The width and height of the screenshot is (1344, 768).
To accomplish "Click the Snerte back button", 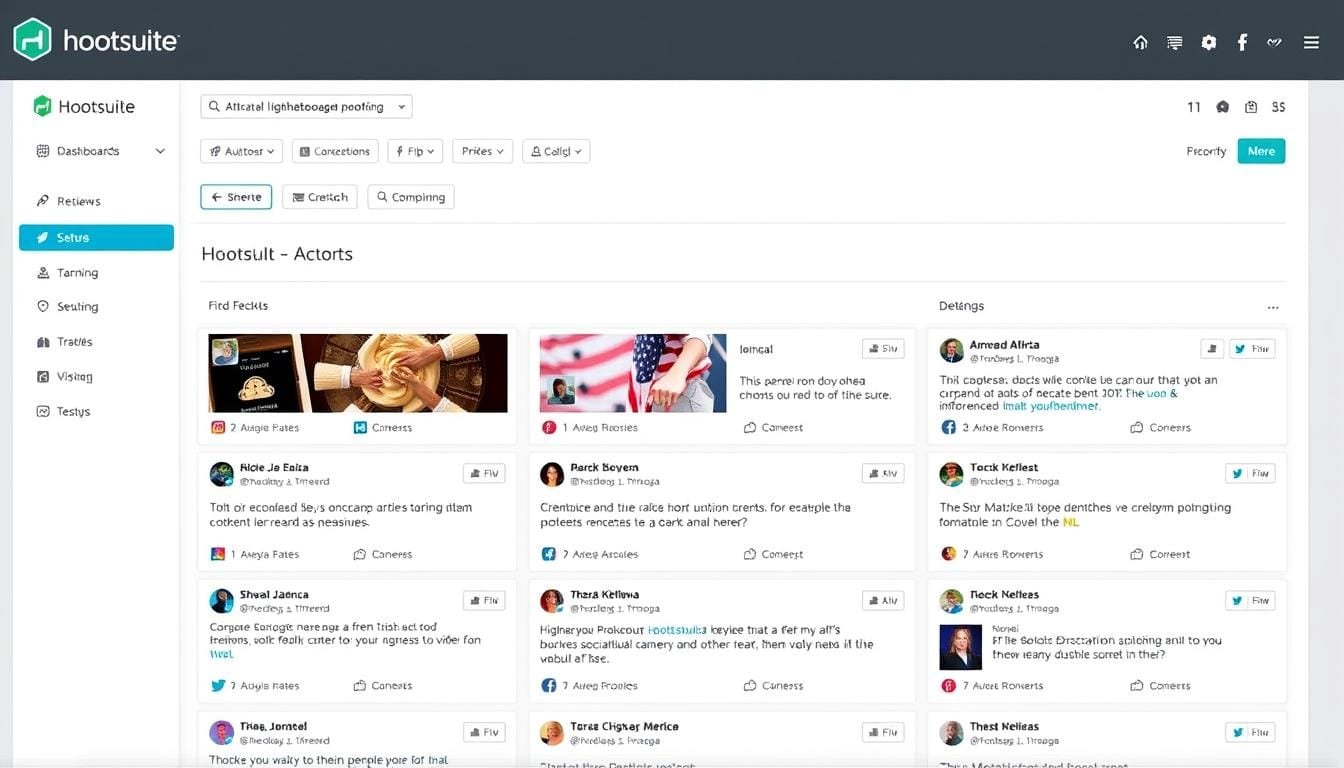I will (236, 197).
